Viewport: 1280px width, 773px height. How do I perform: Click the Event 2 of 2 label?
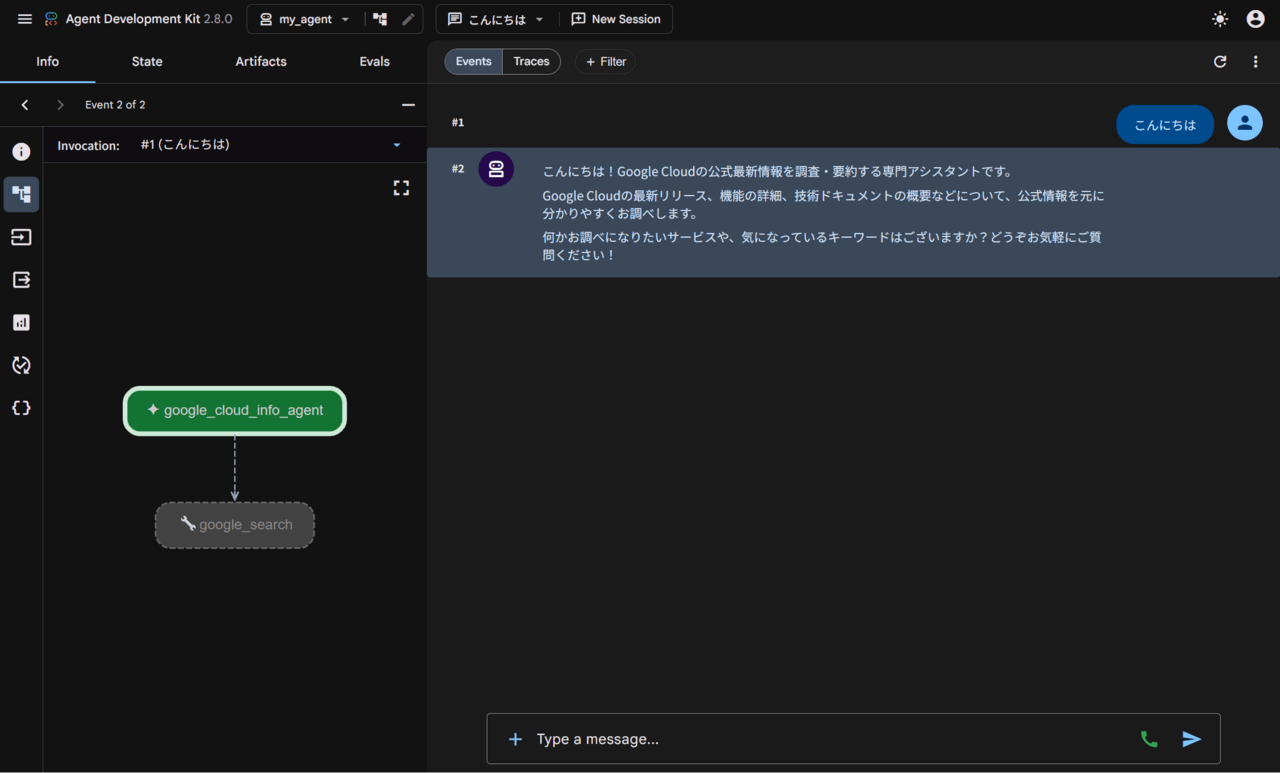pos(115,105)
